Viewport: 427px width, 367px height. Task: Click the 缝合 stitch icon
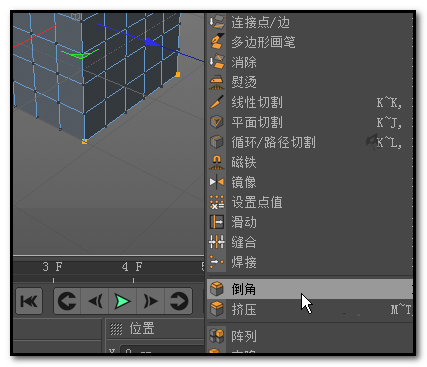[x=217, y=242]
